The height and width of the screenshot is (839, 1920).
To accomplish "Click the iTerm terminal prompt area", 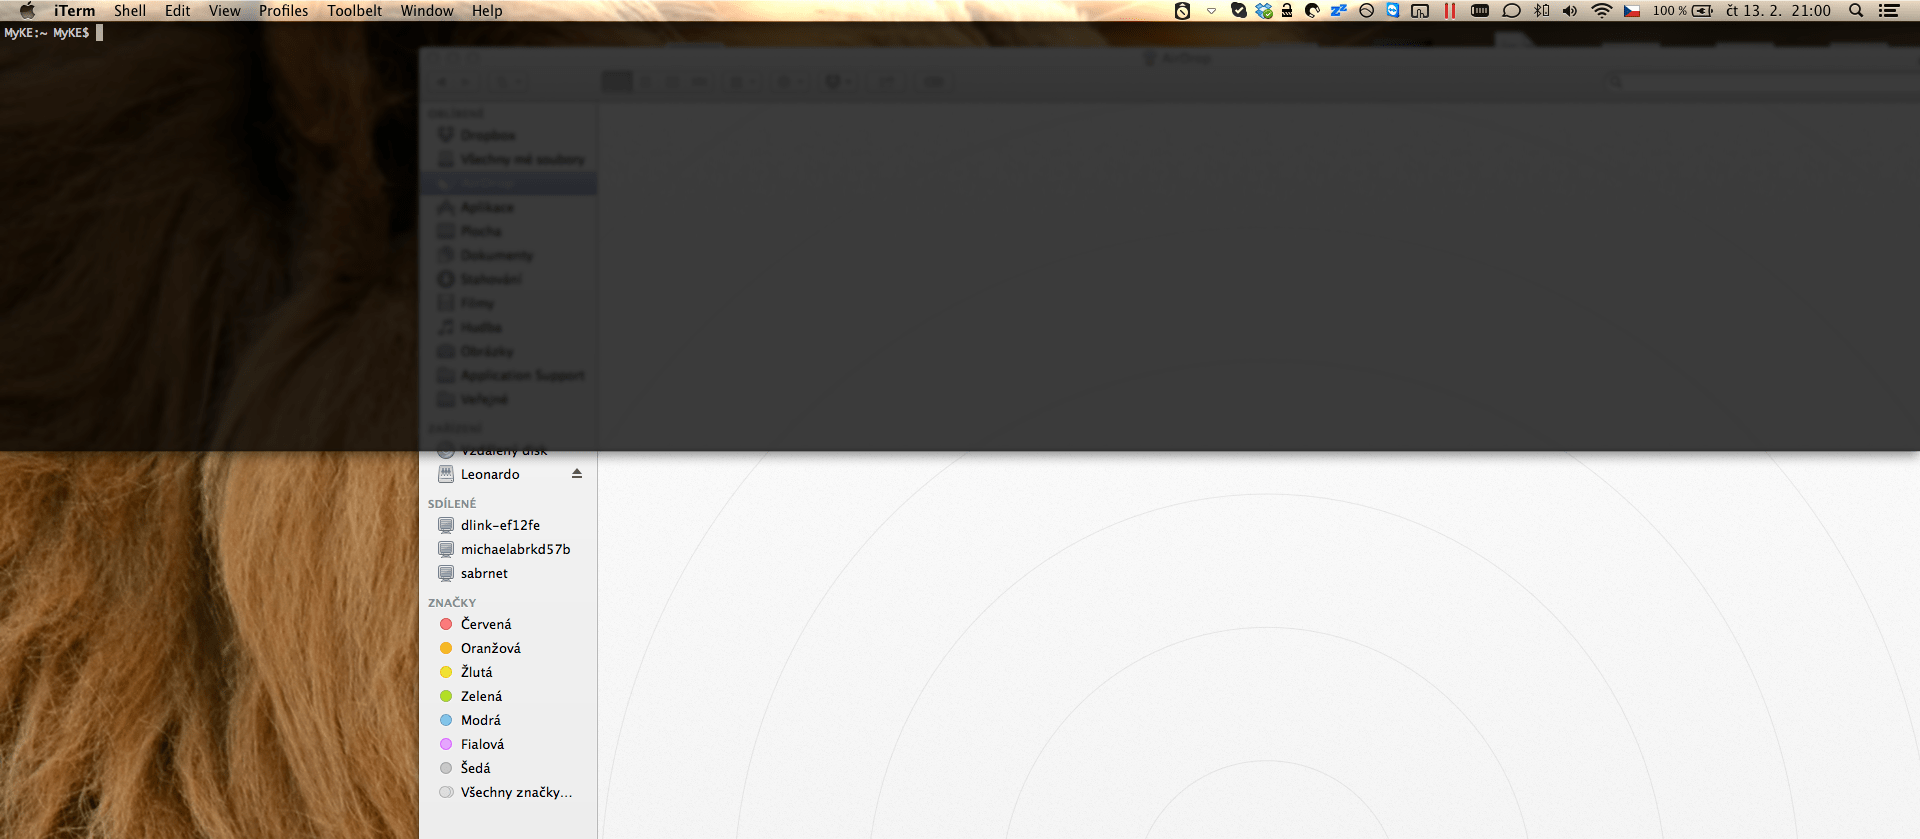I will (200, 200).
